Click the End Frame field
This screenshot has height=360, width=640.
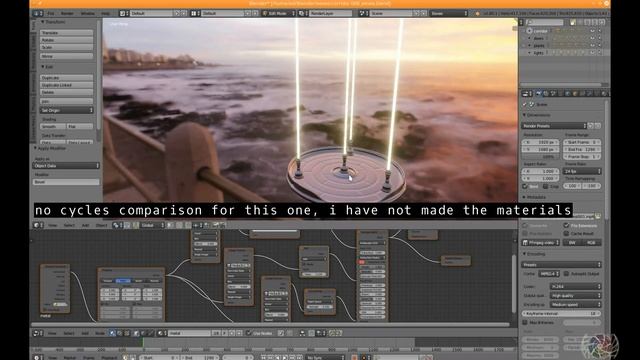coord(582,149)
